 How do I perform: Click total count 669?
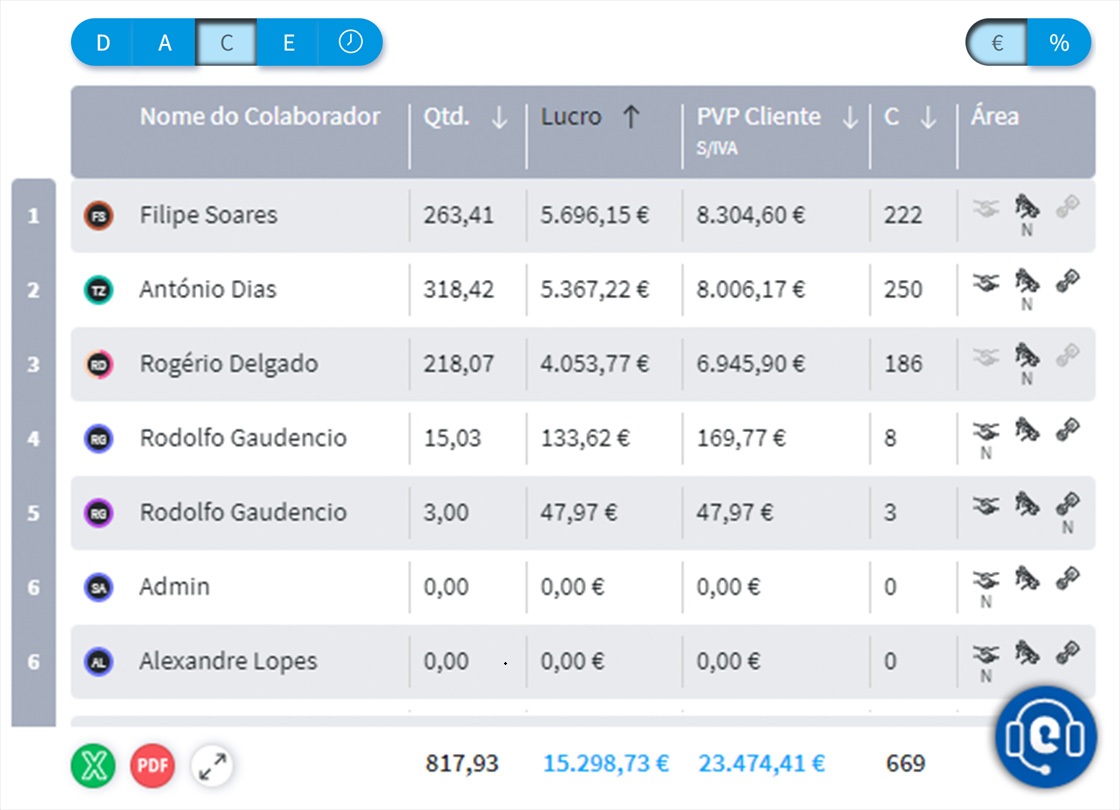[x=905, y=764]
